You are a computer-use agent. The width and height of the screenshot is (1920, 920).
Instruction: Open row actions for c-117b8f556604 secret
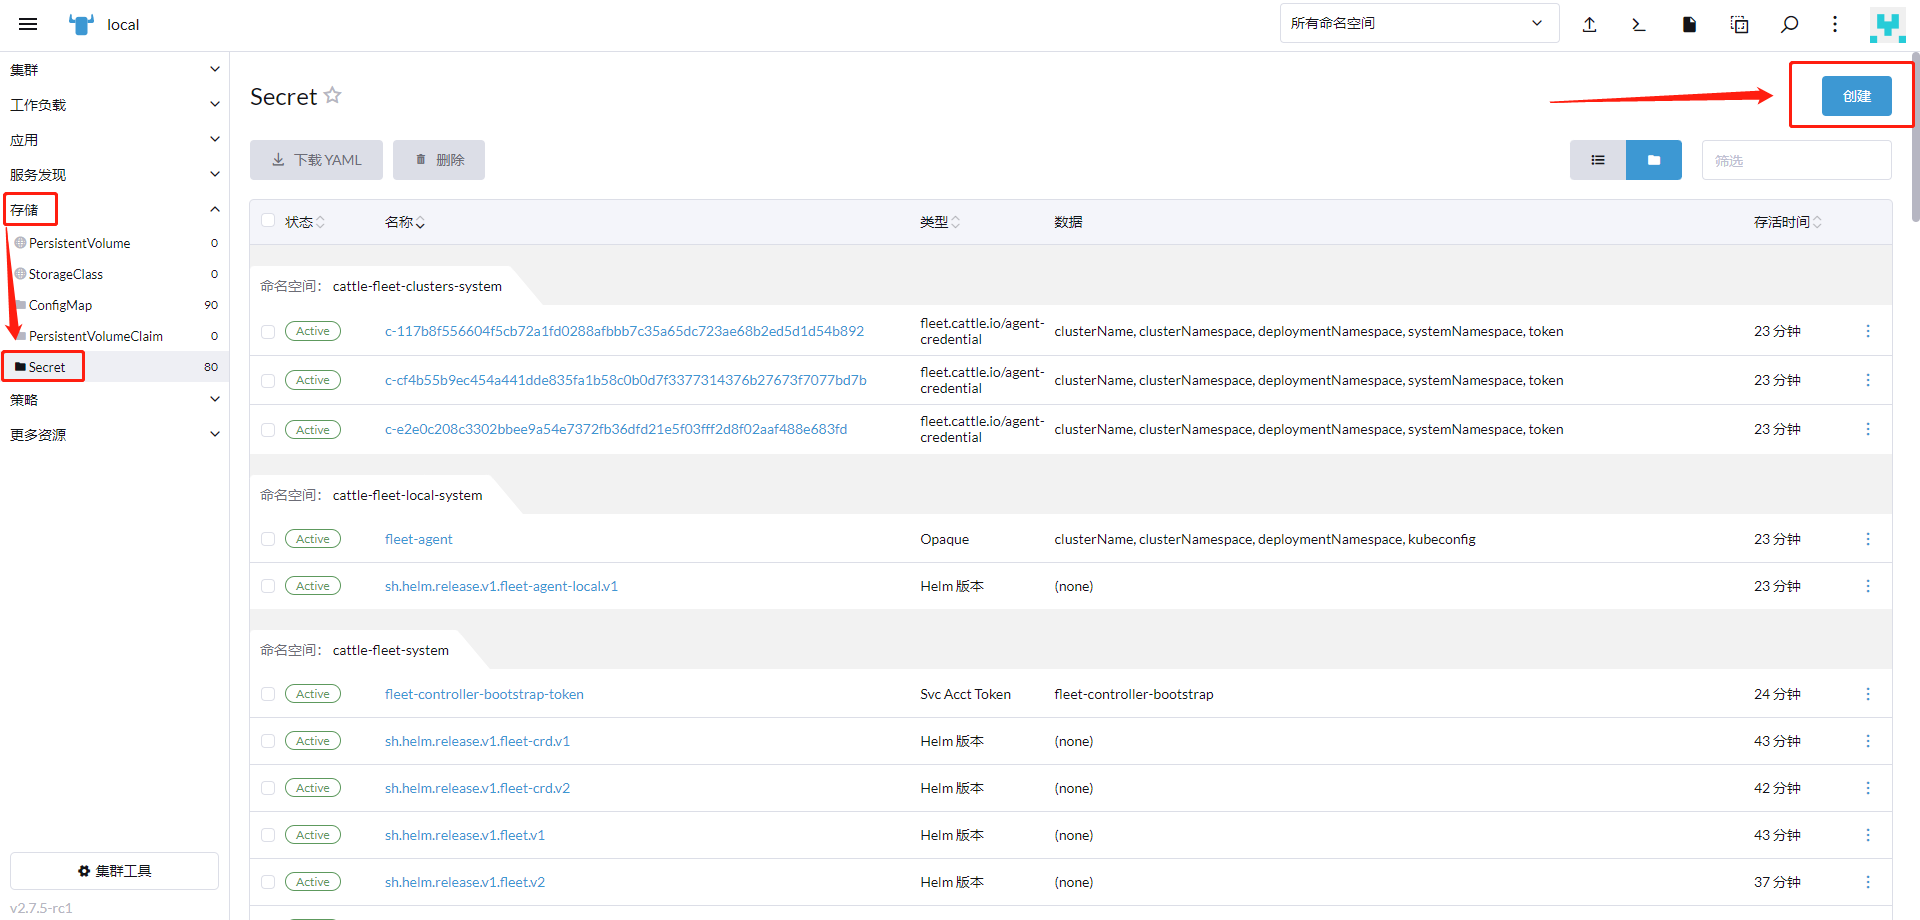click(1868, 331)
